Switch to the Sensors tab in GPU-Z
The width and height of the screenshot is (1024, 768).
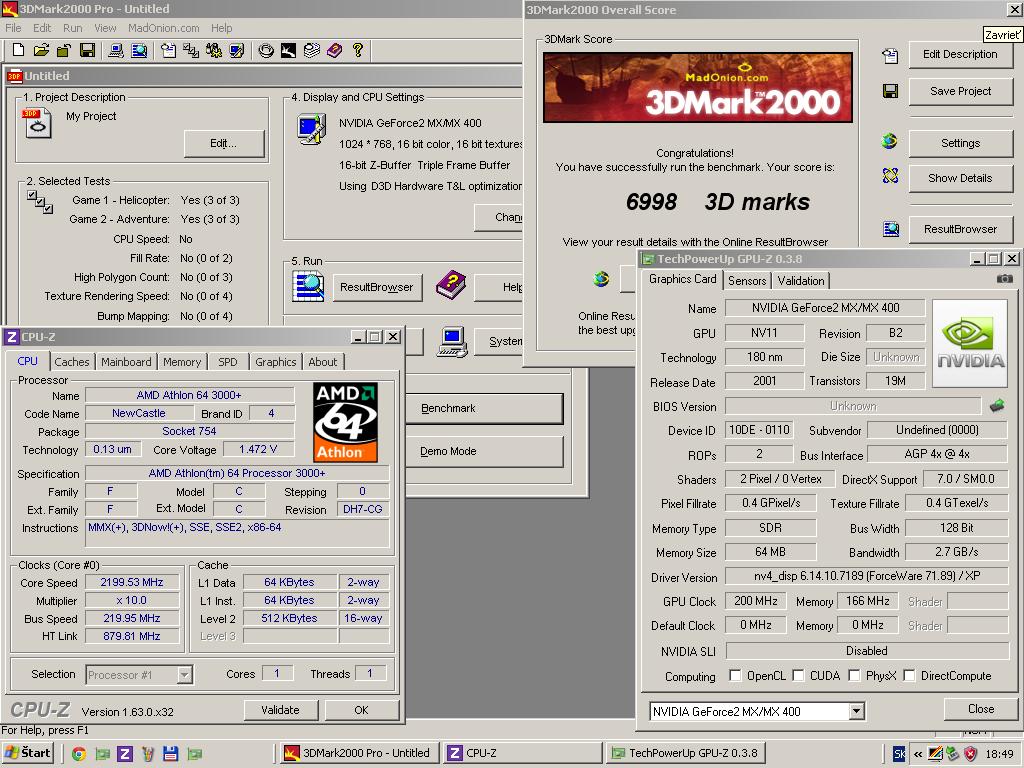click(x=746, y=281)
